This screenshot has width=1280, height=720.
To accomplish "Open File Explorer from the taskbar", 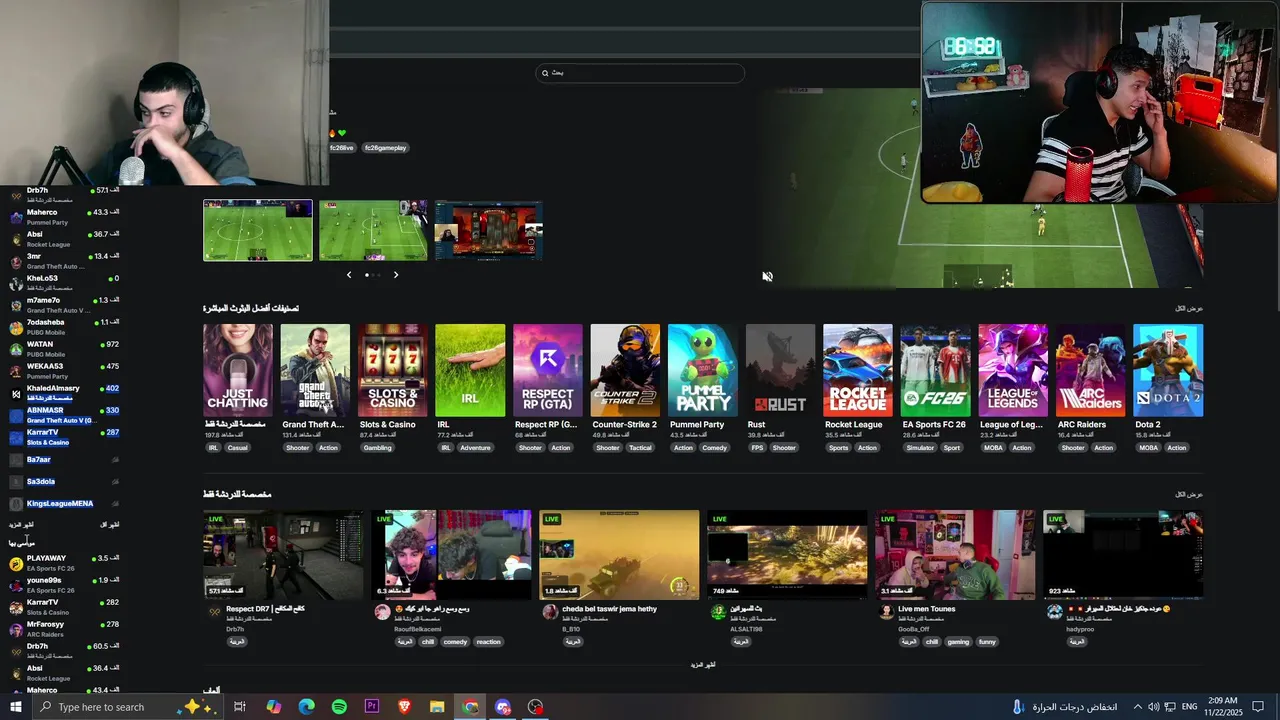I will [437, 707].
